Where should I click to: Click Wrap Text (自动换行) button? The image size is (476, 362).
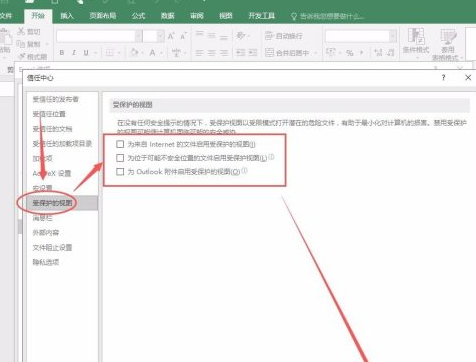coord(284,36)
